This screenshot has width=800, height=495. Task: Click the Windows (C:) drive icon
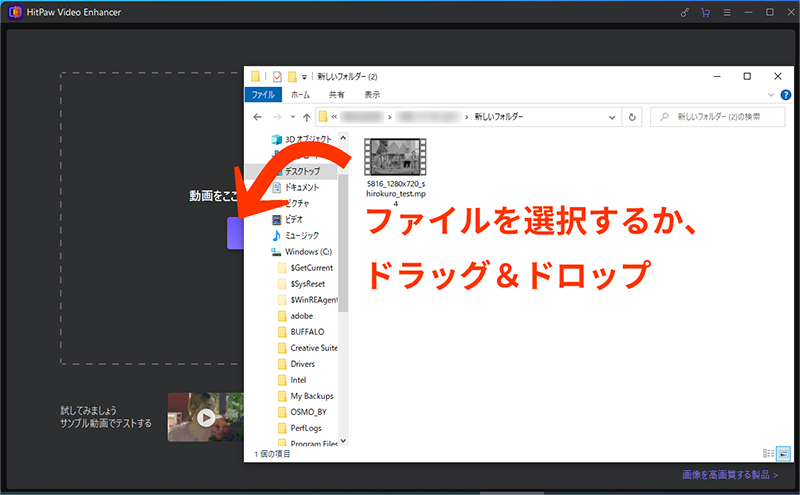276,252
